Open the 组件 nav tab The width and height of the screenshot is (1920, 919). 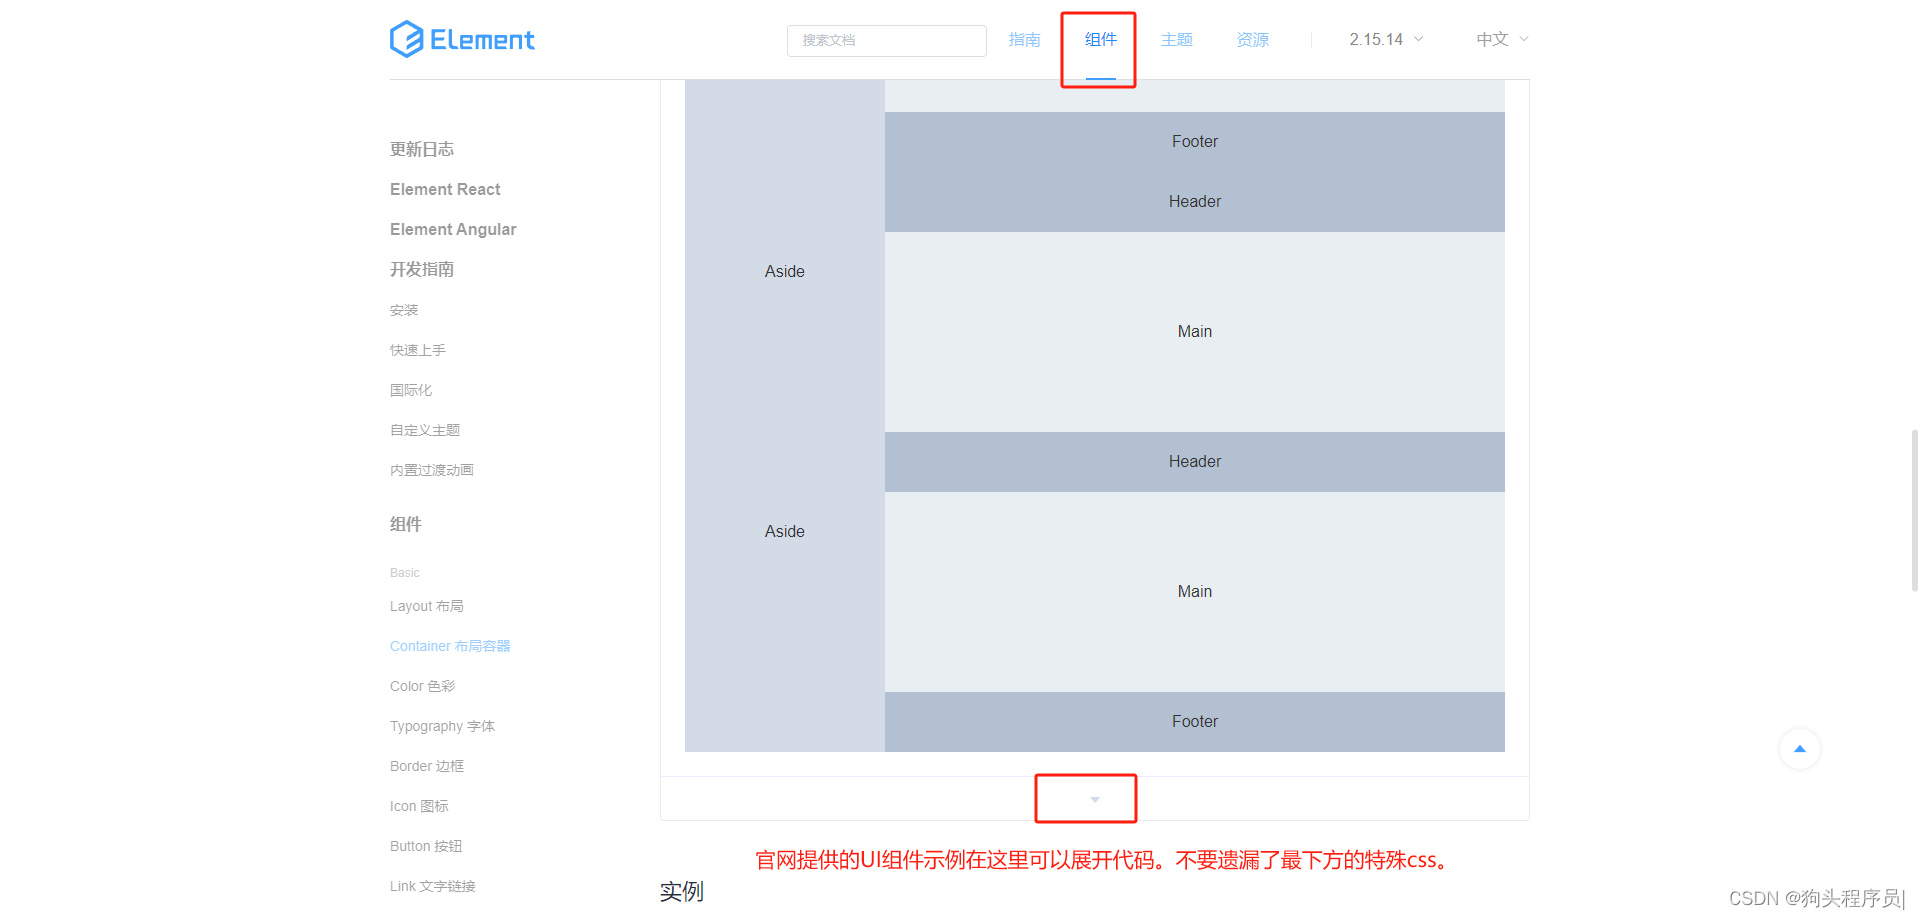(x=1101, y=40)
